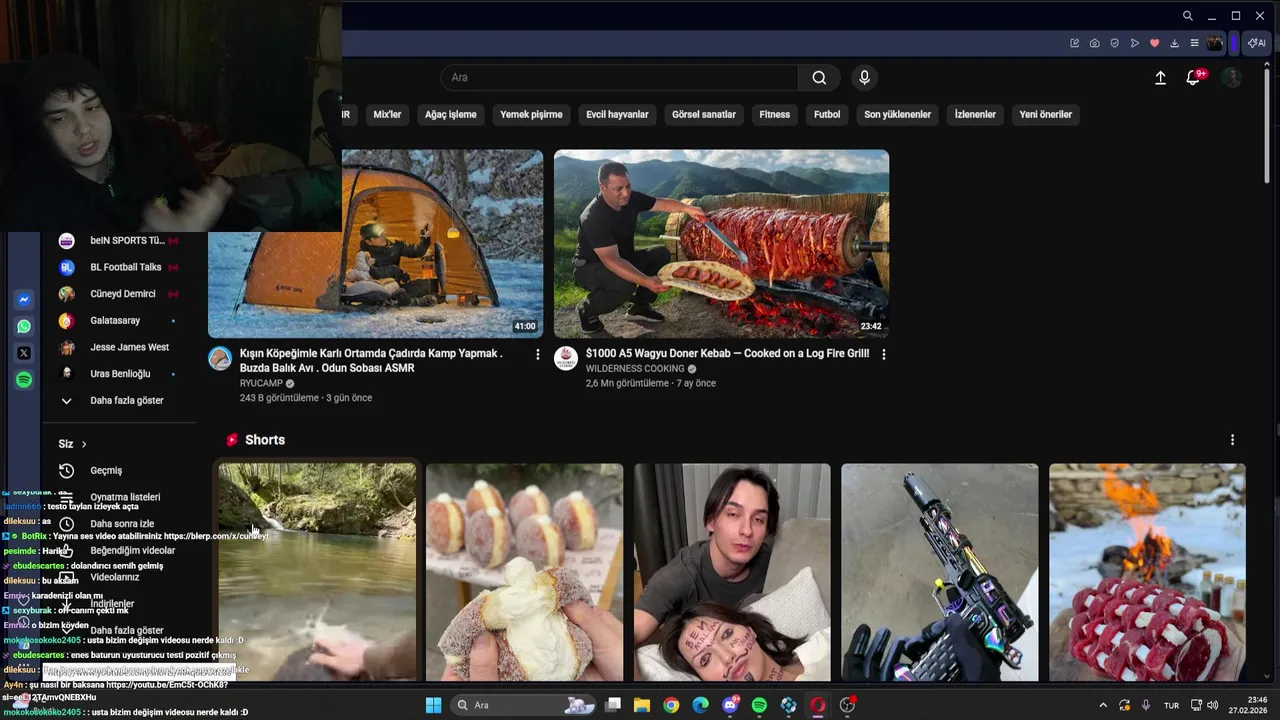Click Opera tab search magnifier in title bar

pyautogui.click(x=1187, y=16)
